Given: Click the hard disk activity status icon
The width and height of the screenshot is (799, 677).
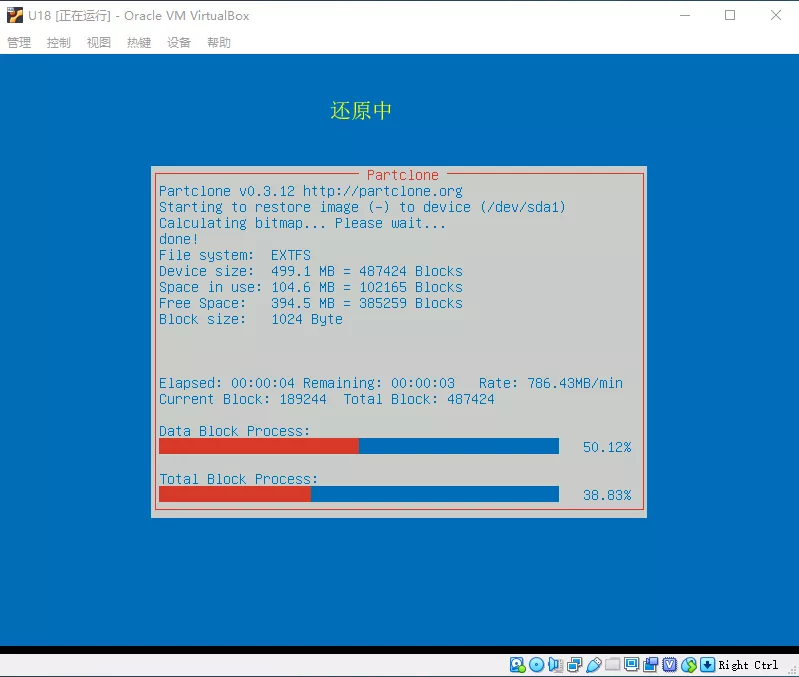Looking at the screenshot, I should click(517, 665).
